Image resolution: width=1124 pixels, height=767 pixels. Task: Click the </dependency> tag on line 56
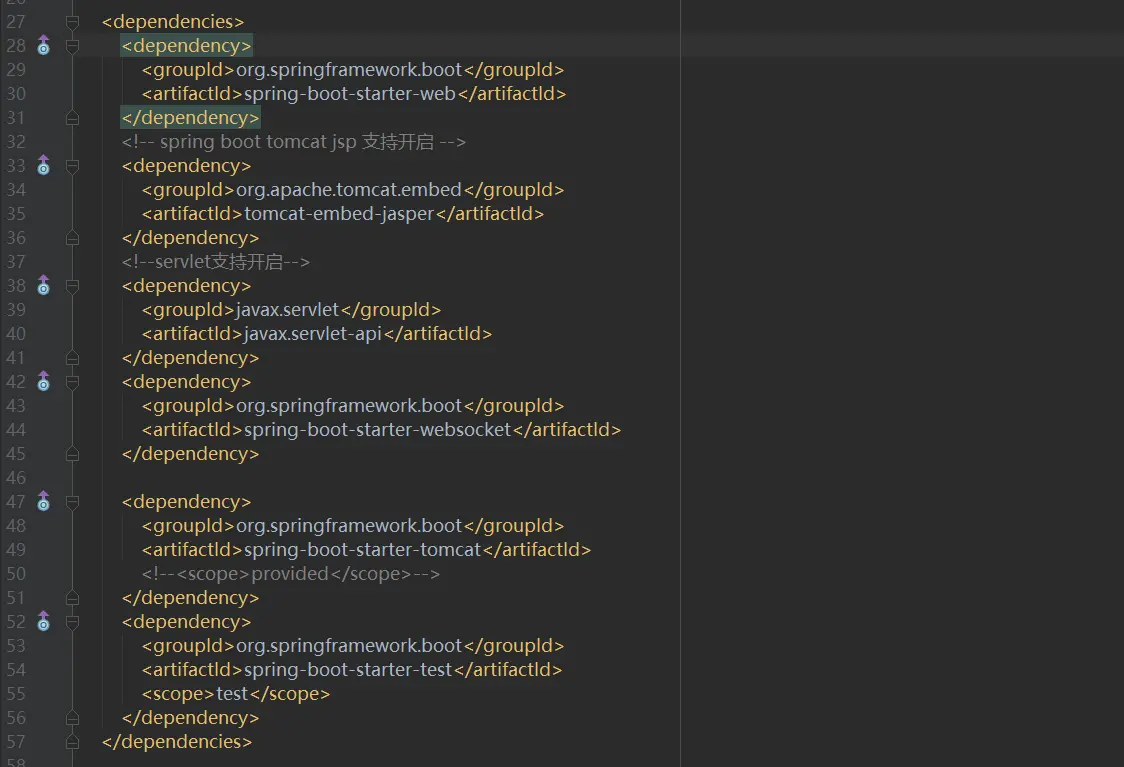191,718
